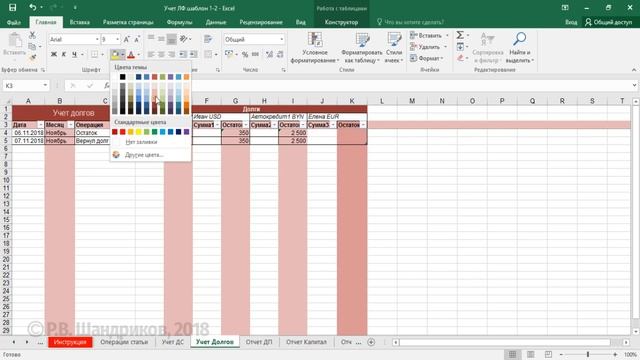This screenshot has width=640, height=360.
Task: Open the Отчет Капитал sheet tab
Action: tap(306, 342)
